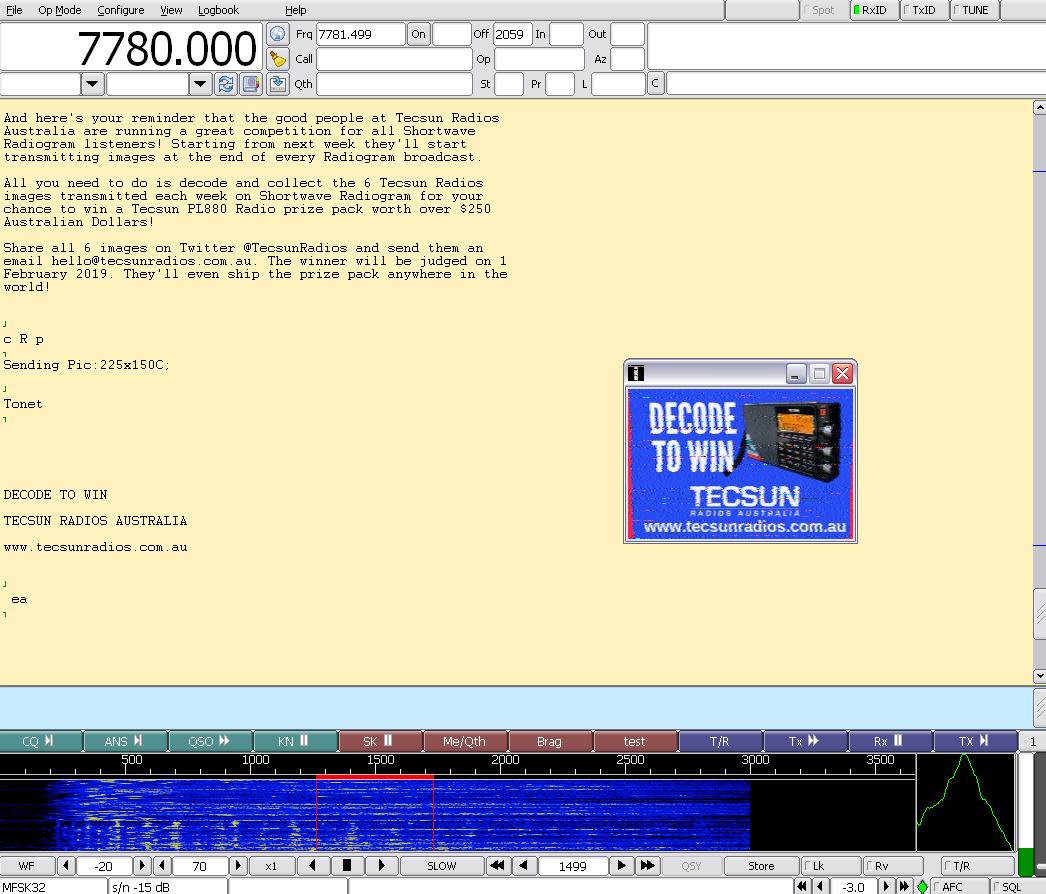Open the Logbook menu
Viewport: 1046px width, 894px height.
pos(218,10)
